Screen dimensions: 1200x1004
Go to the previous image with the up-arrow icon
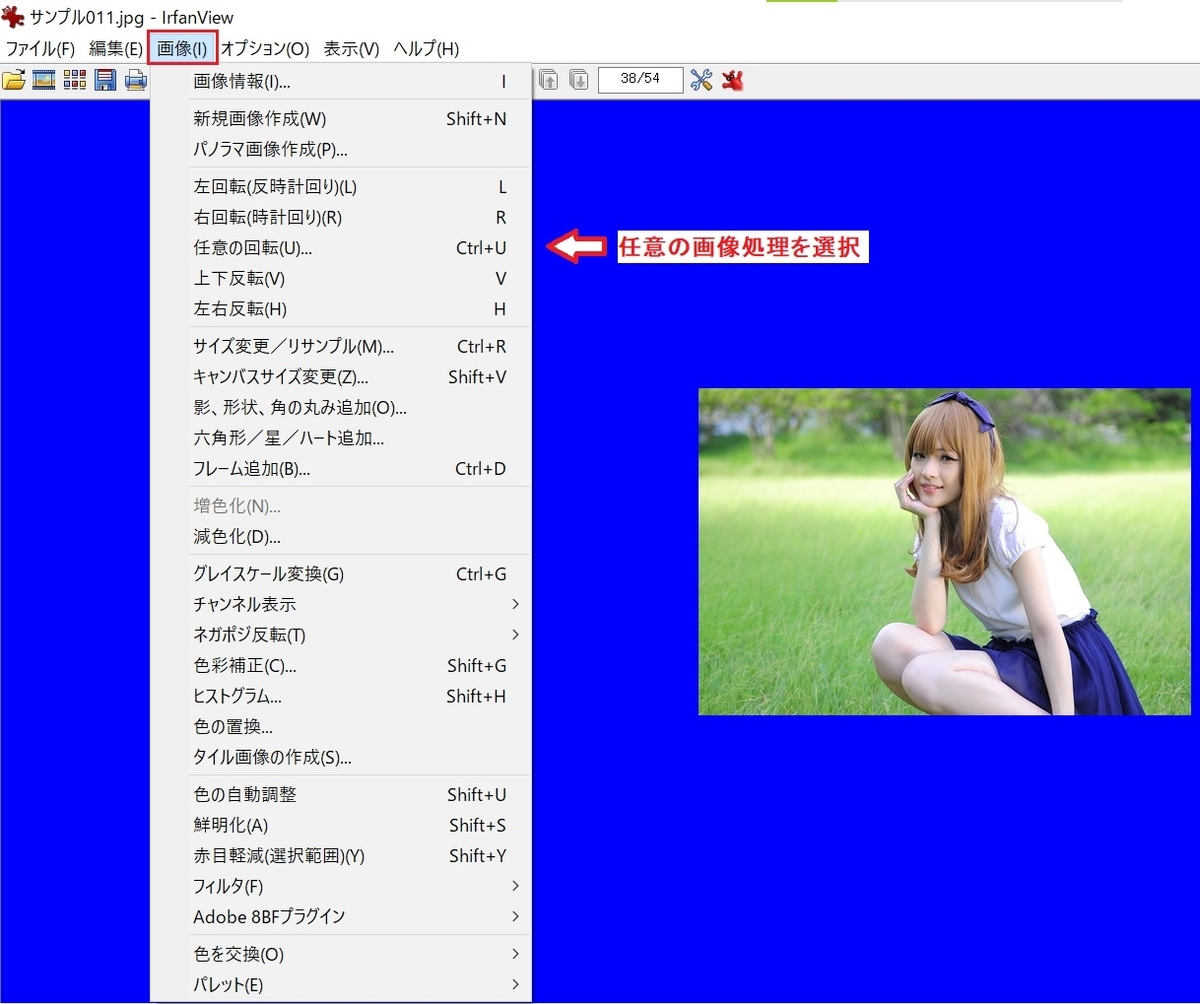coord(548,80)
